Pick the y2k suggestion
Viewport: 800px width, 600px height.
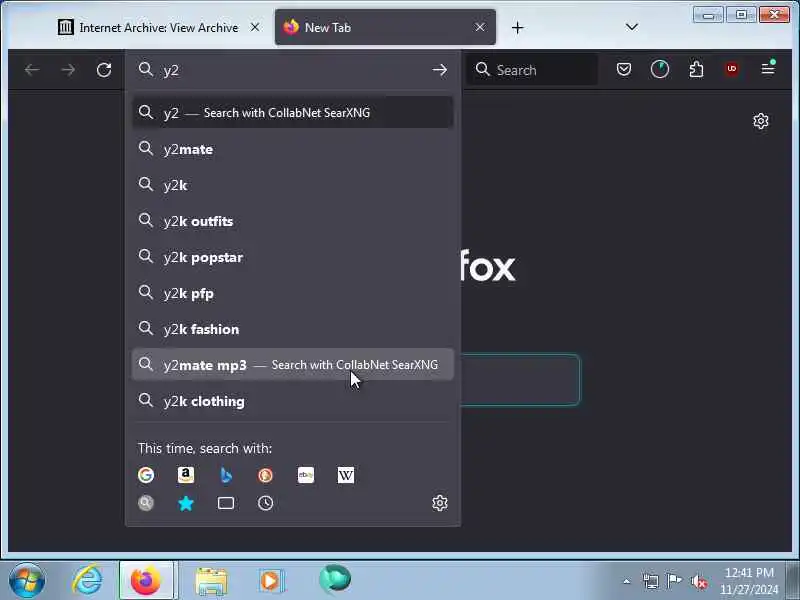click(293, 185)
